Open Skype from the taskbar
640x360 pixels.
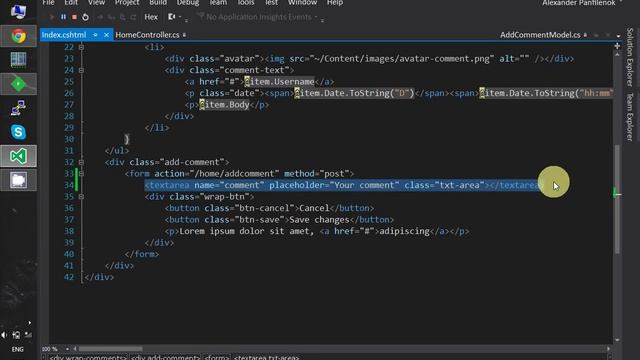[18, 132]
